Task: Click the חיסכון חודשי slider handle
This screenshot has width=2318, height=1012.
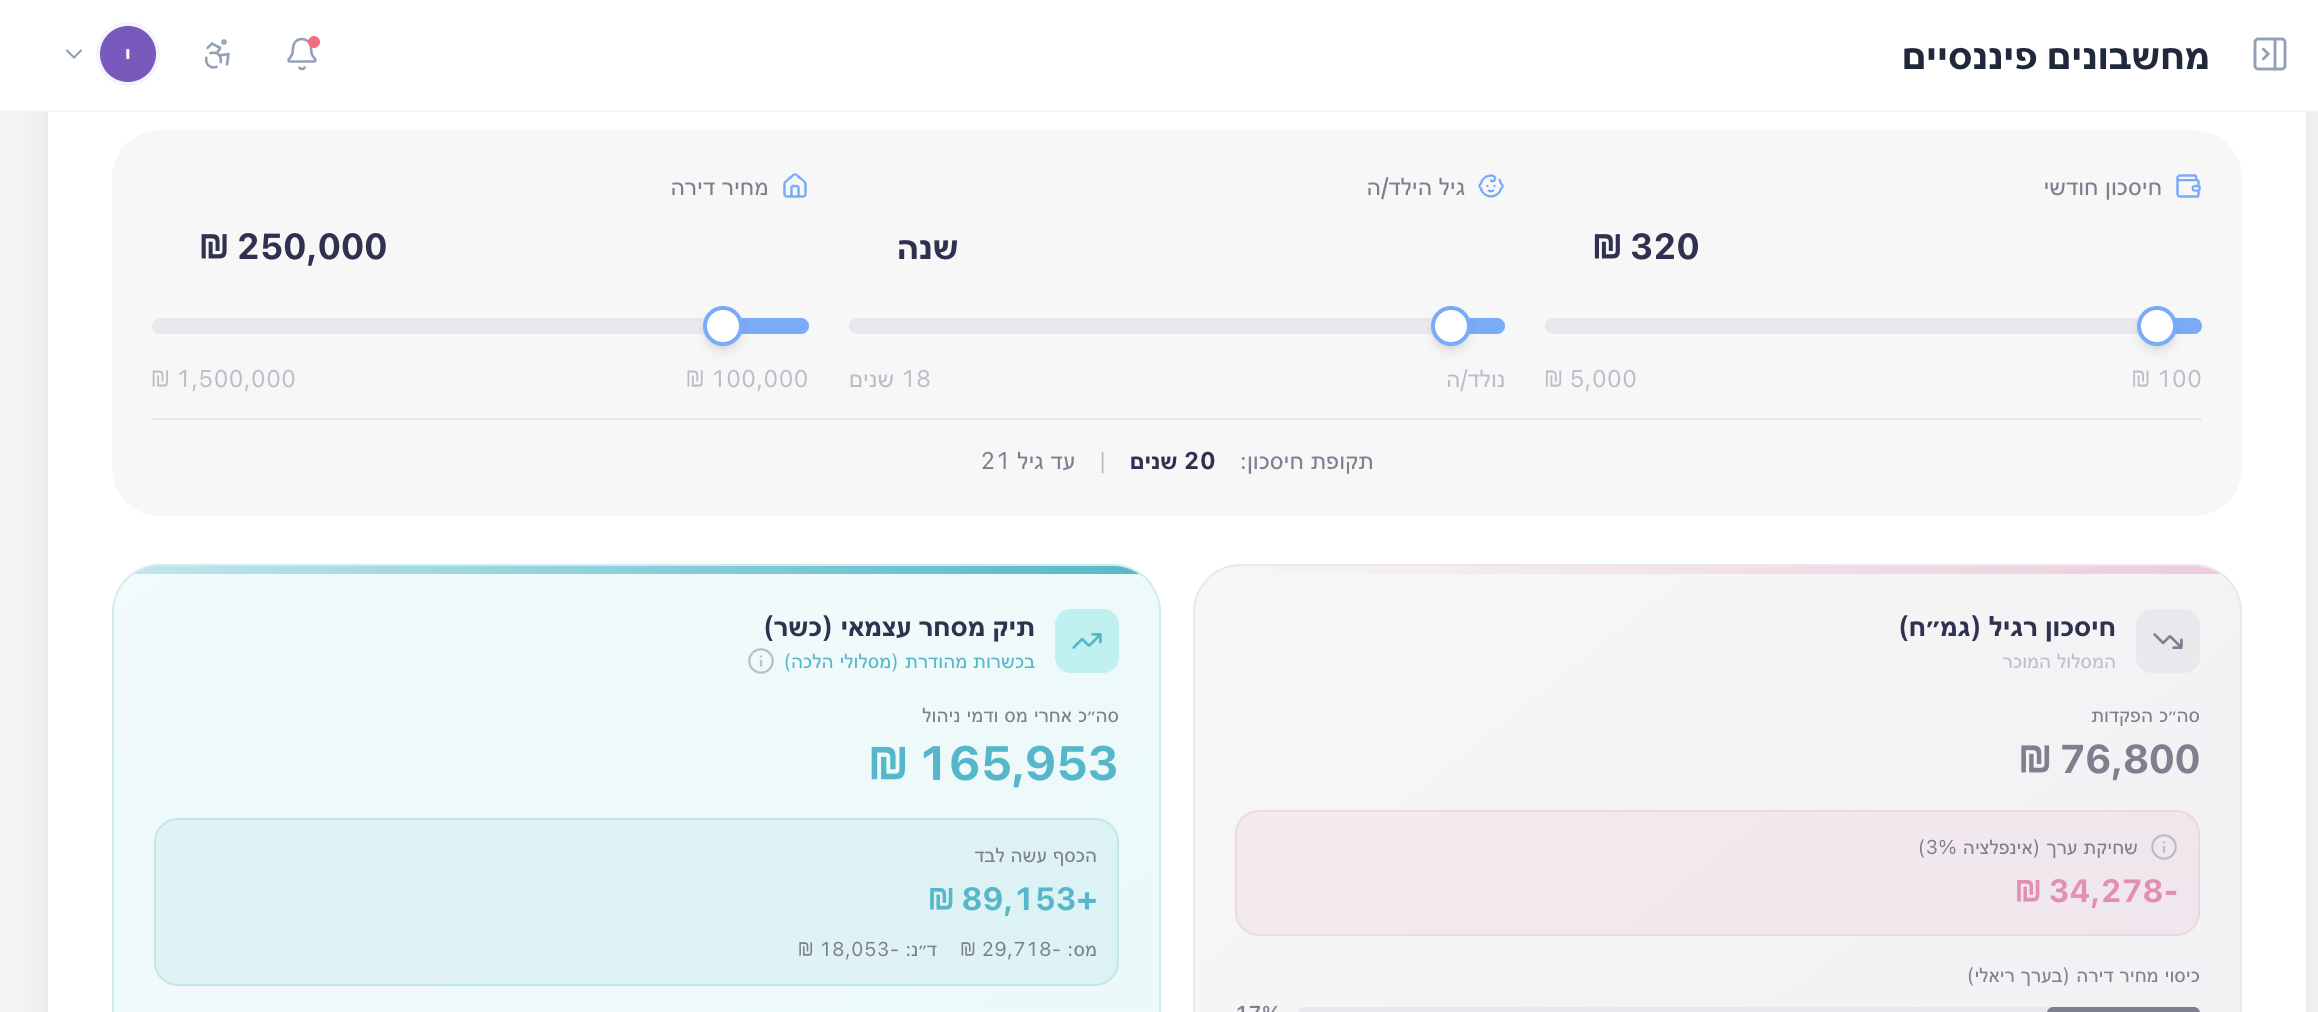Action: pos(2156,326)
